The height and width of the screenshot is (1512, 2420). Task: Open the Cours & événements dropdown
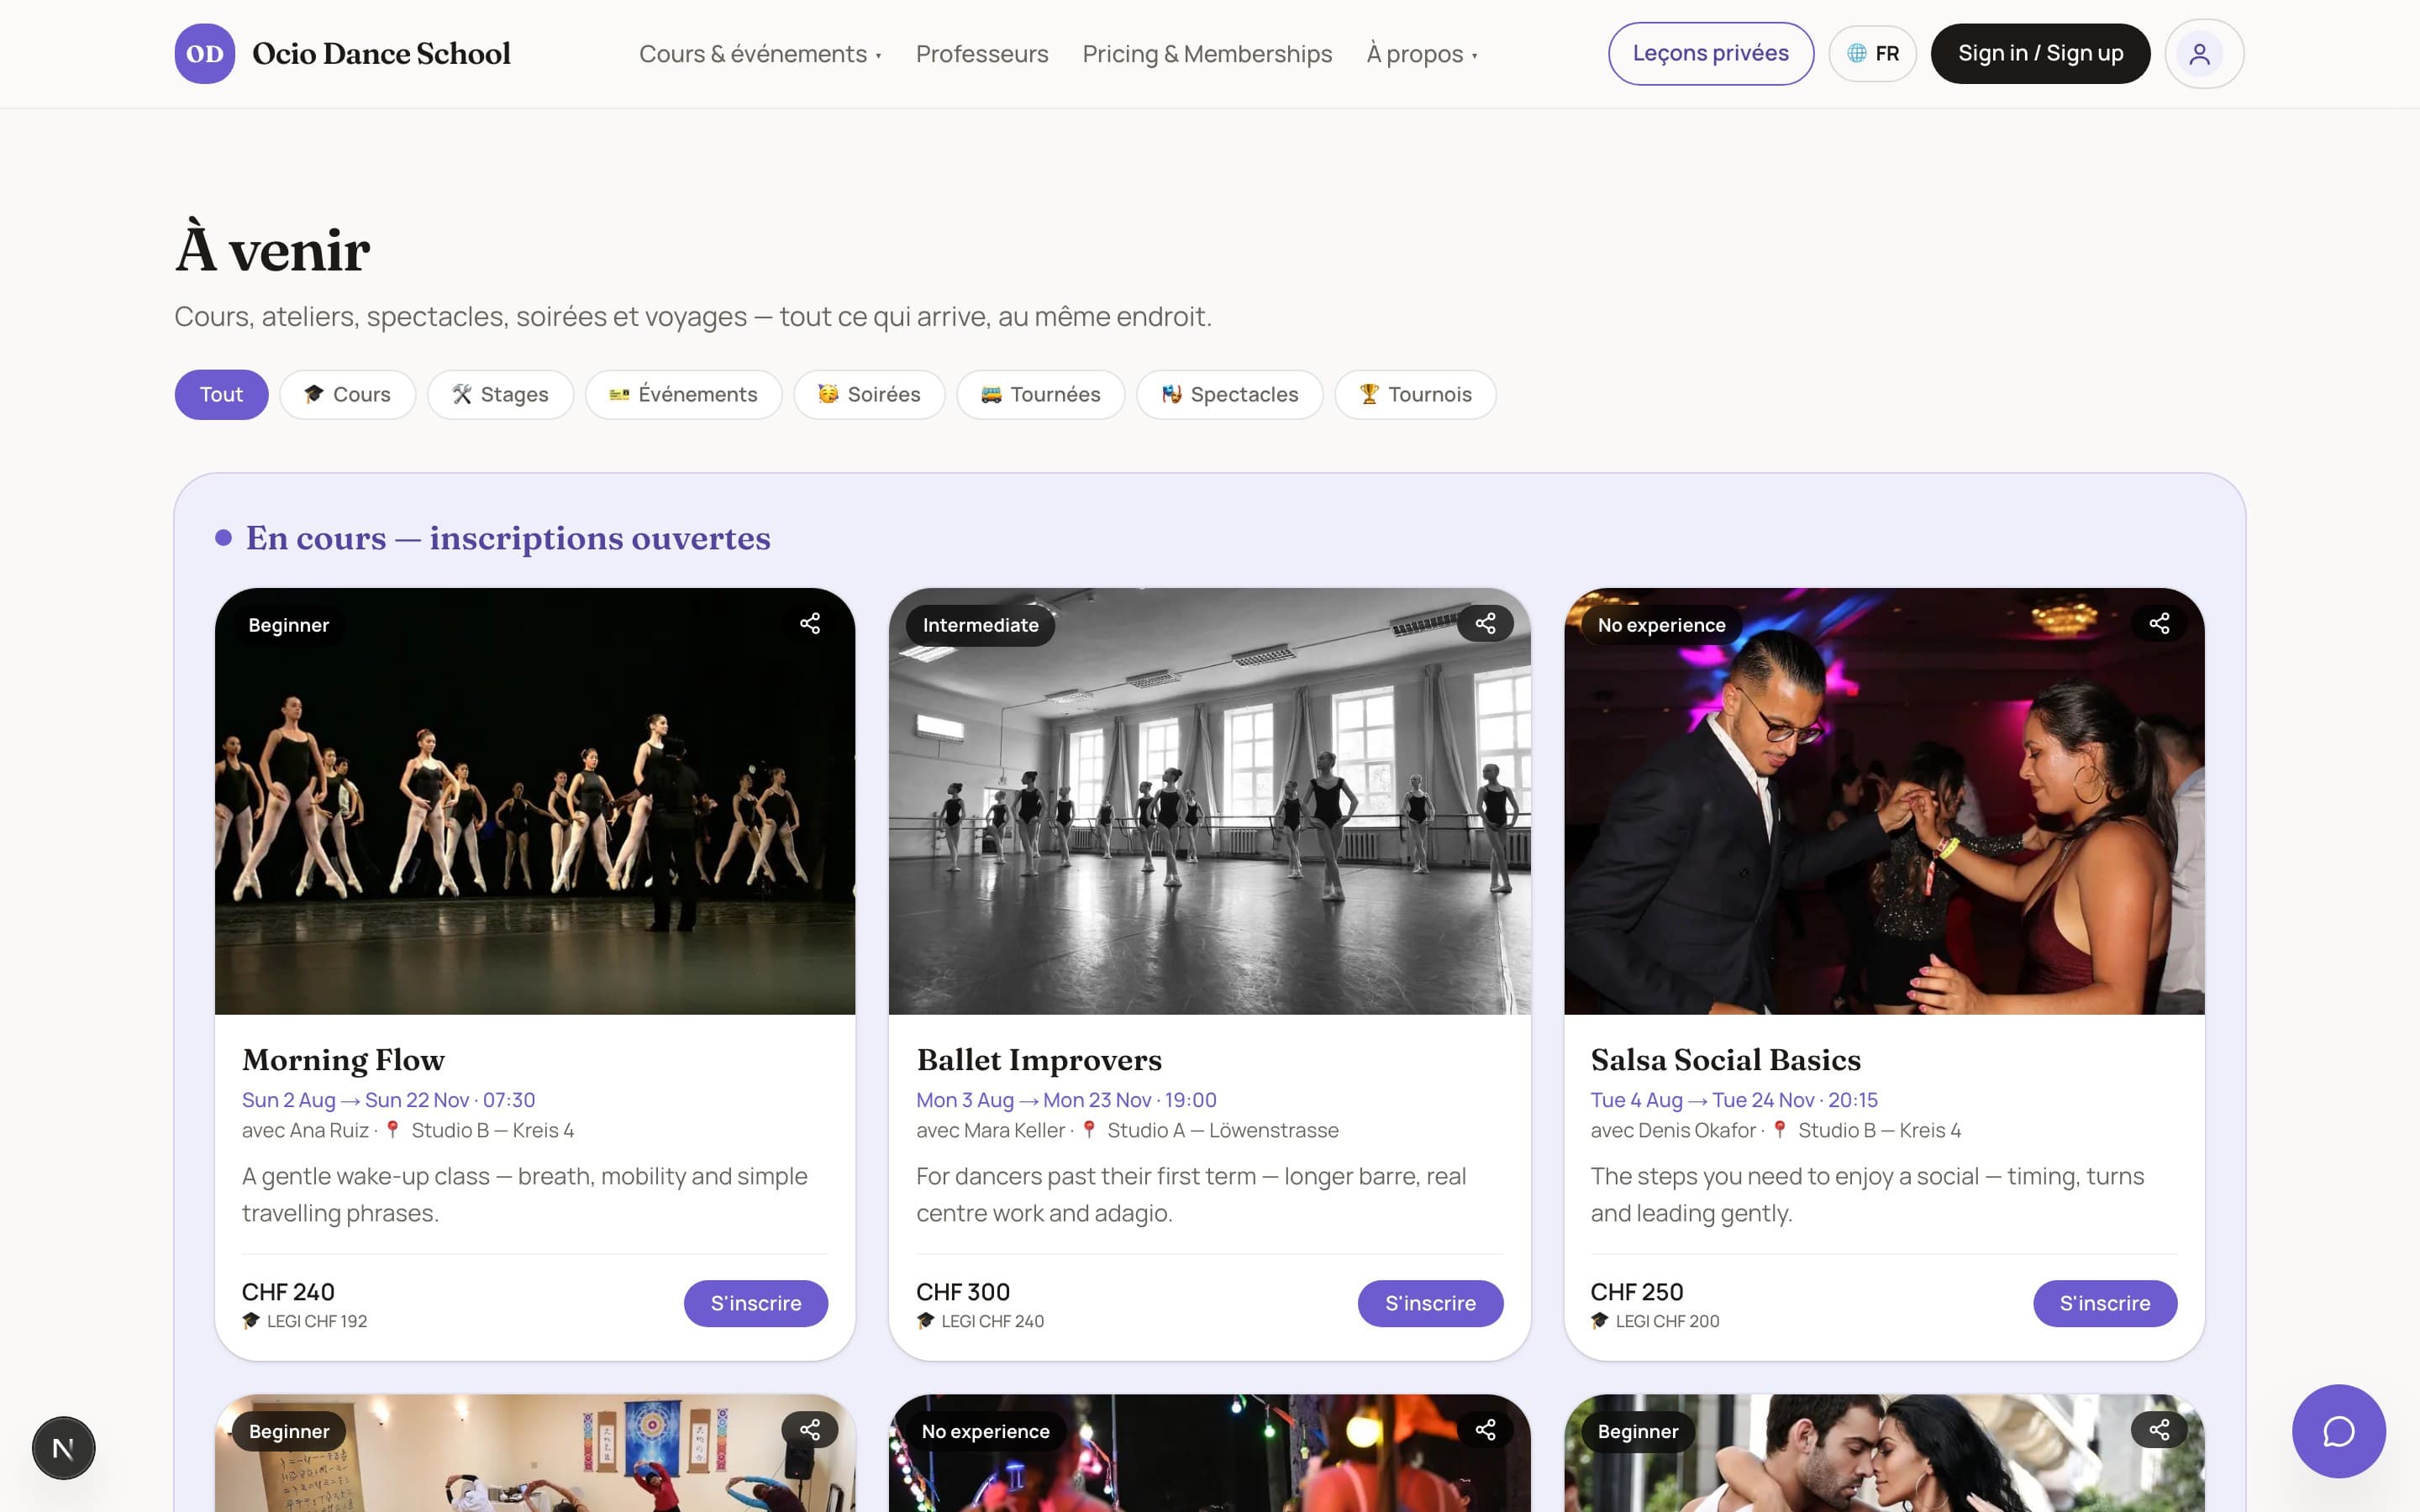(760, 54)
